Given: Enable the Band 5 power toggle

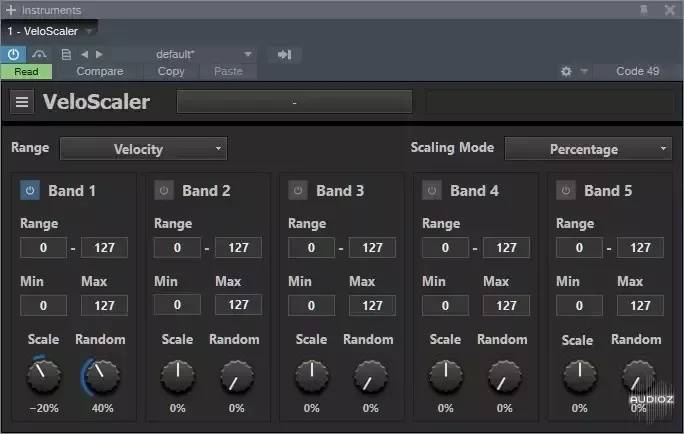Looking at the screenshot, I should (565, 191).
